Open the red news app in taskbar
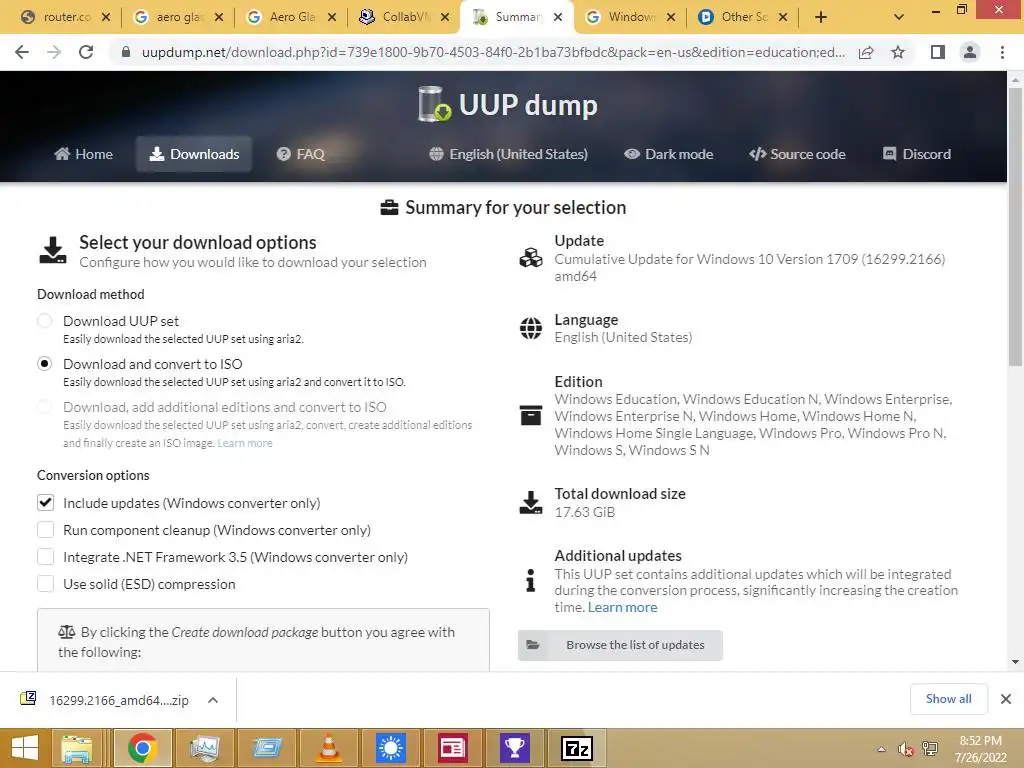 click(453, 748)
